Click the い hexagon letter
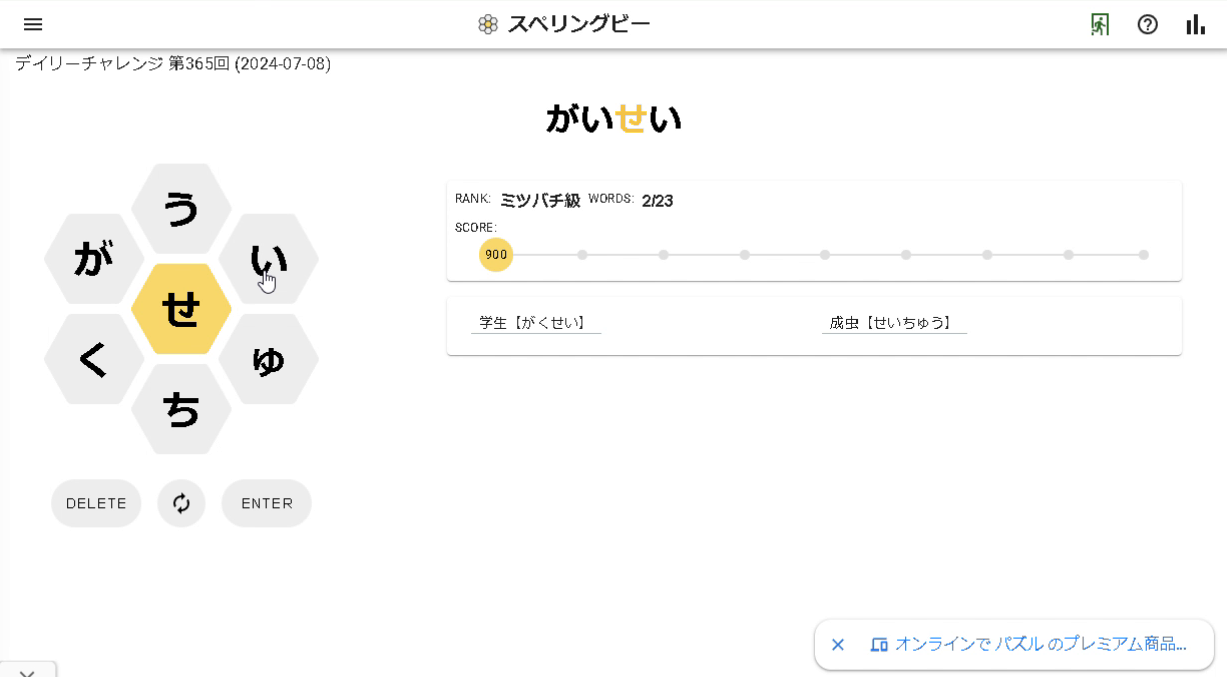Image resolution: width=1227 pixels, height=677 pixels. pyautogui.click(x=270, y=258)
